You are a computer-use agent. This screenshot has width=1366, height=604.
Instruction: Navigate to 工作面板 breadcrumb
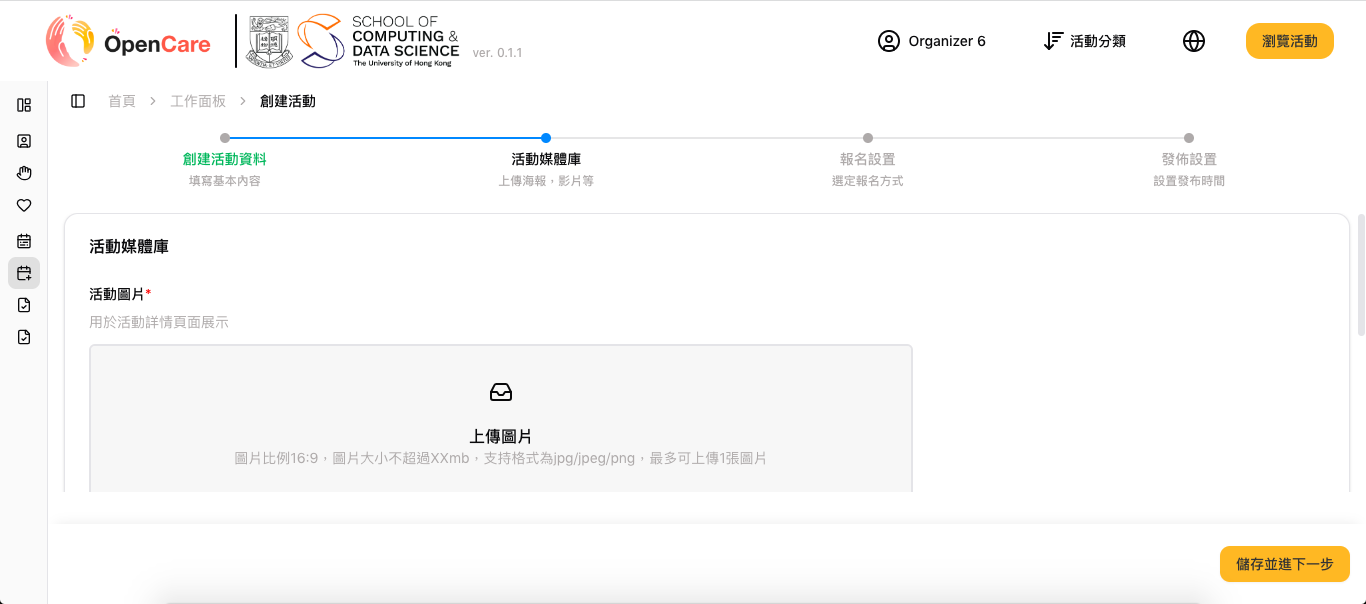198,101
